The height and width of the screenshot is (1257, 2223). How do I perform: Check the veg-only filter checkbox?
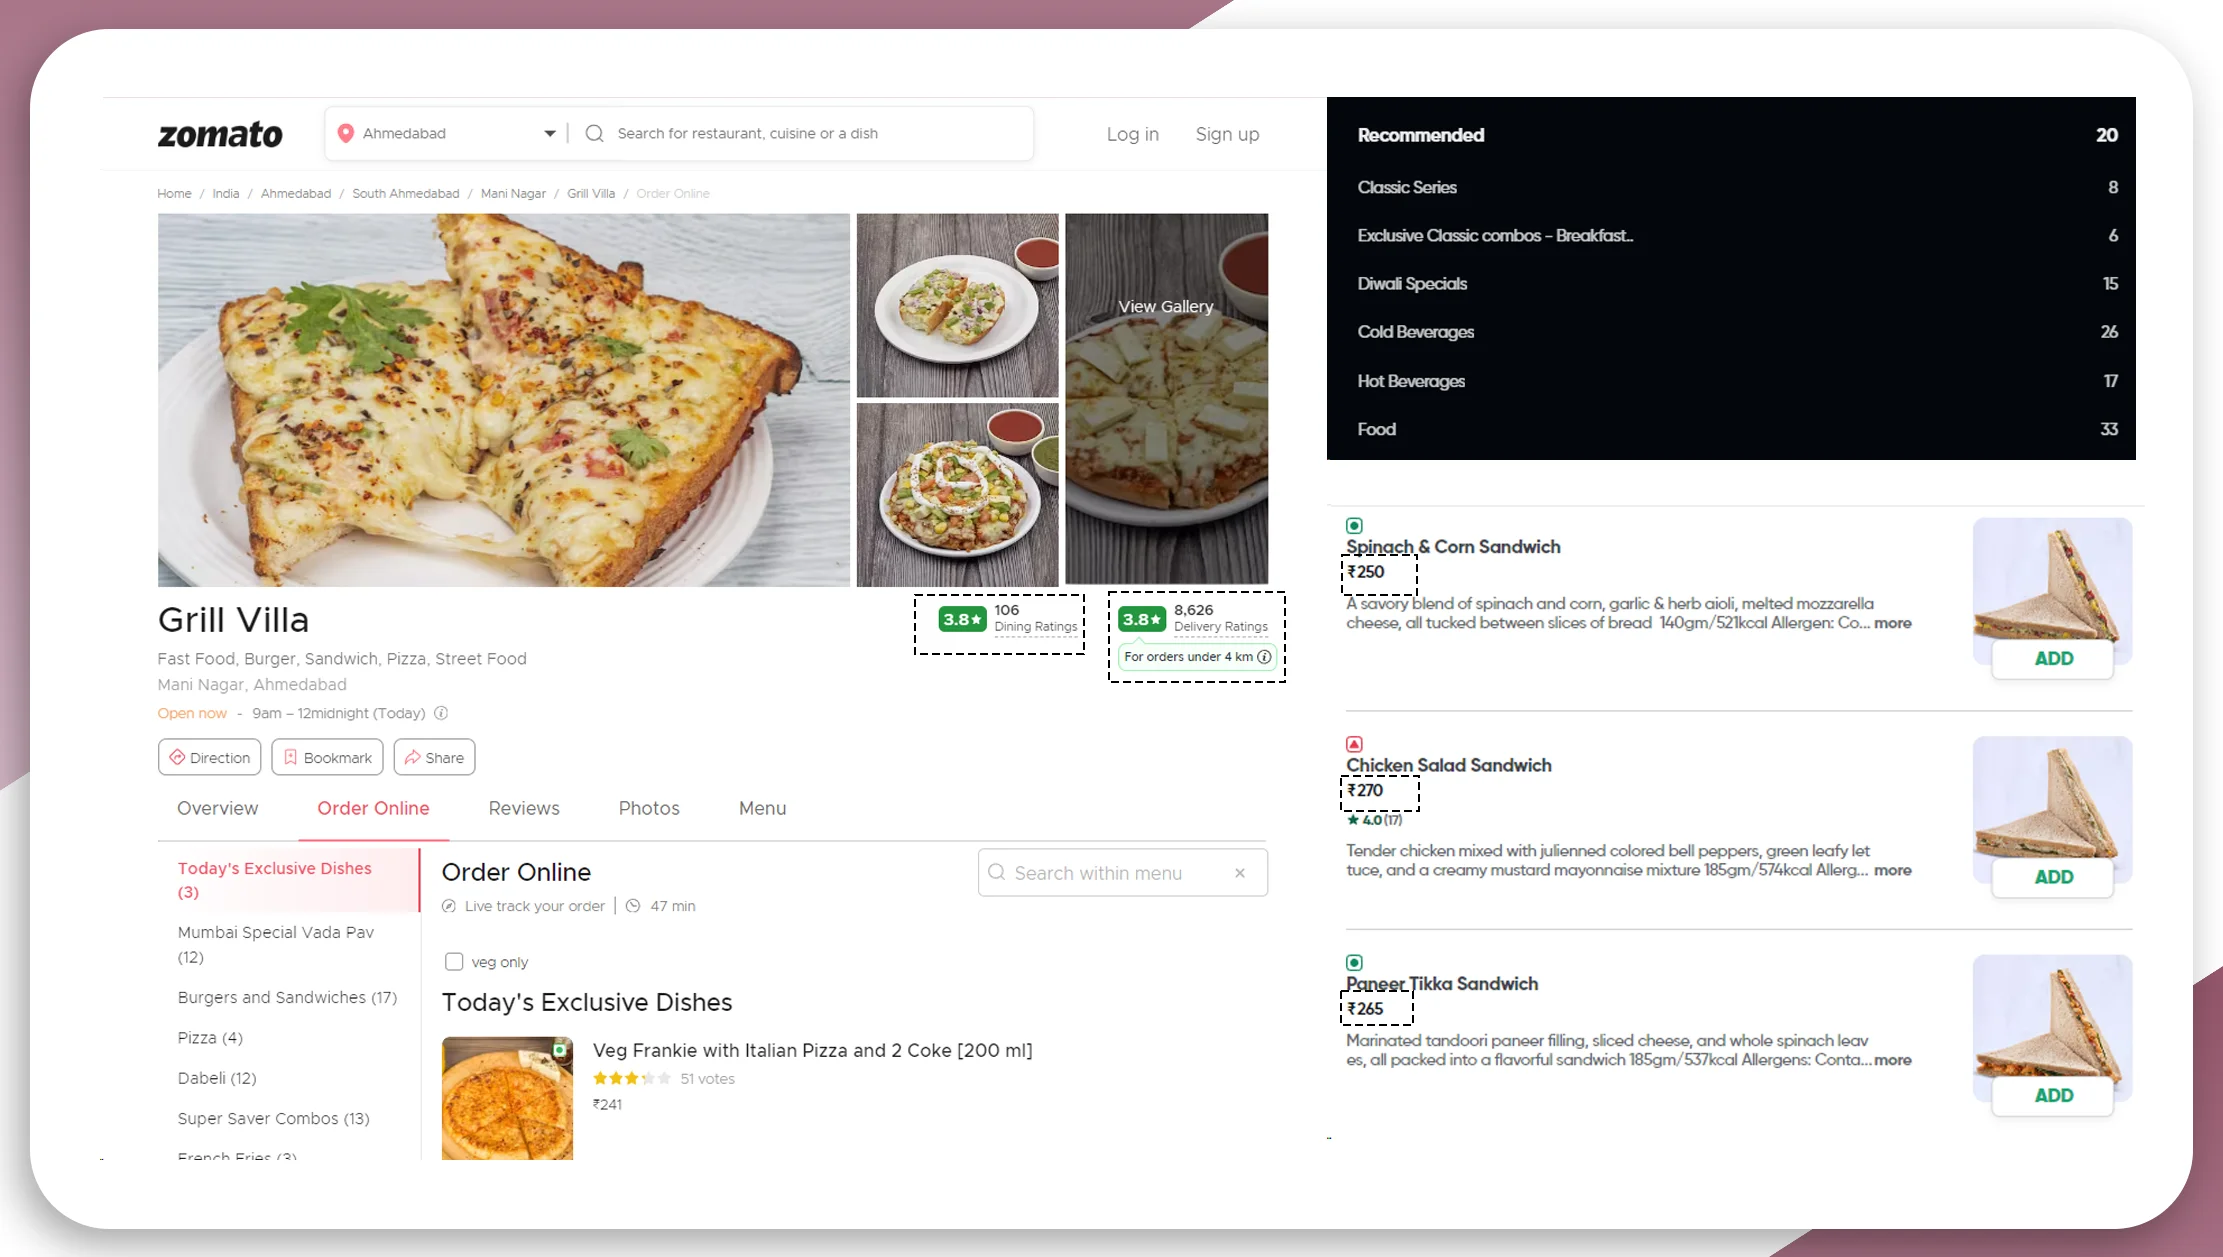click(x=453, y=959)
